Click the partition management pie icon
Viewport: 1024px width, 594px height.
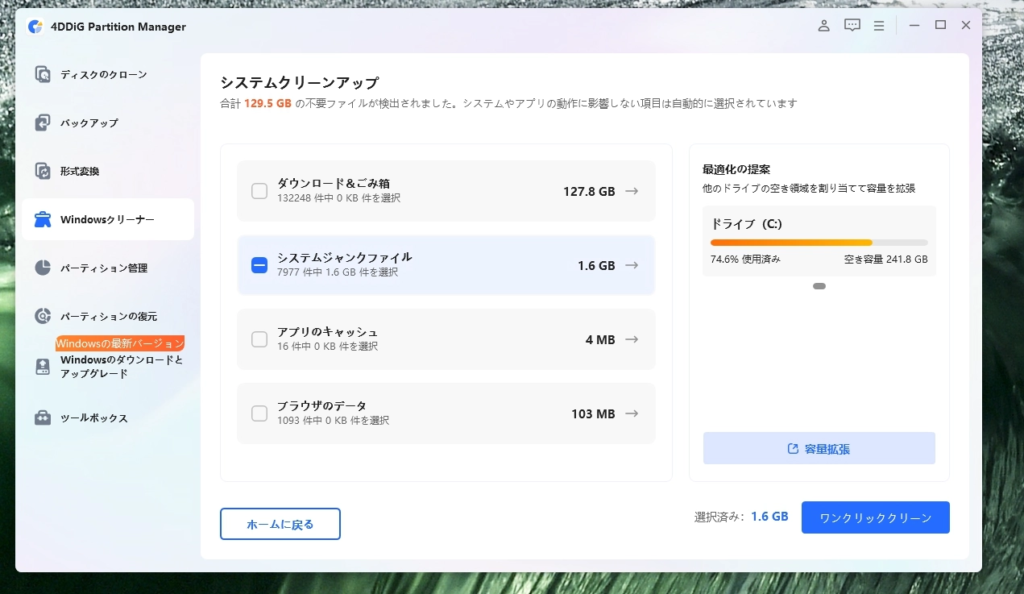(42, 268)
